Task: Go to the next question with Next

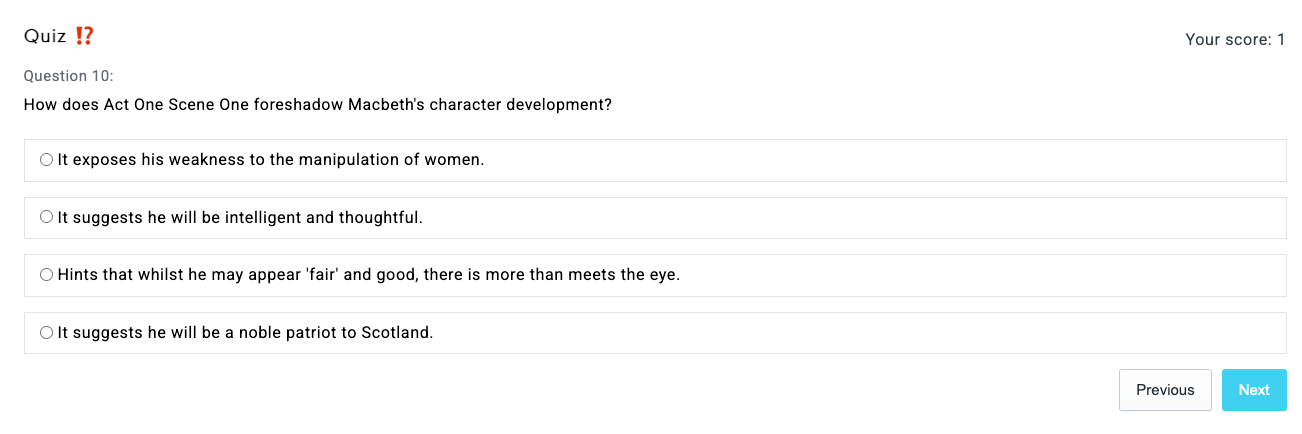Action: pyautogui.click(x=1253, y=390)
